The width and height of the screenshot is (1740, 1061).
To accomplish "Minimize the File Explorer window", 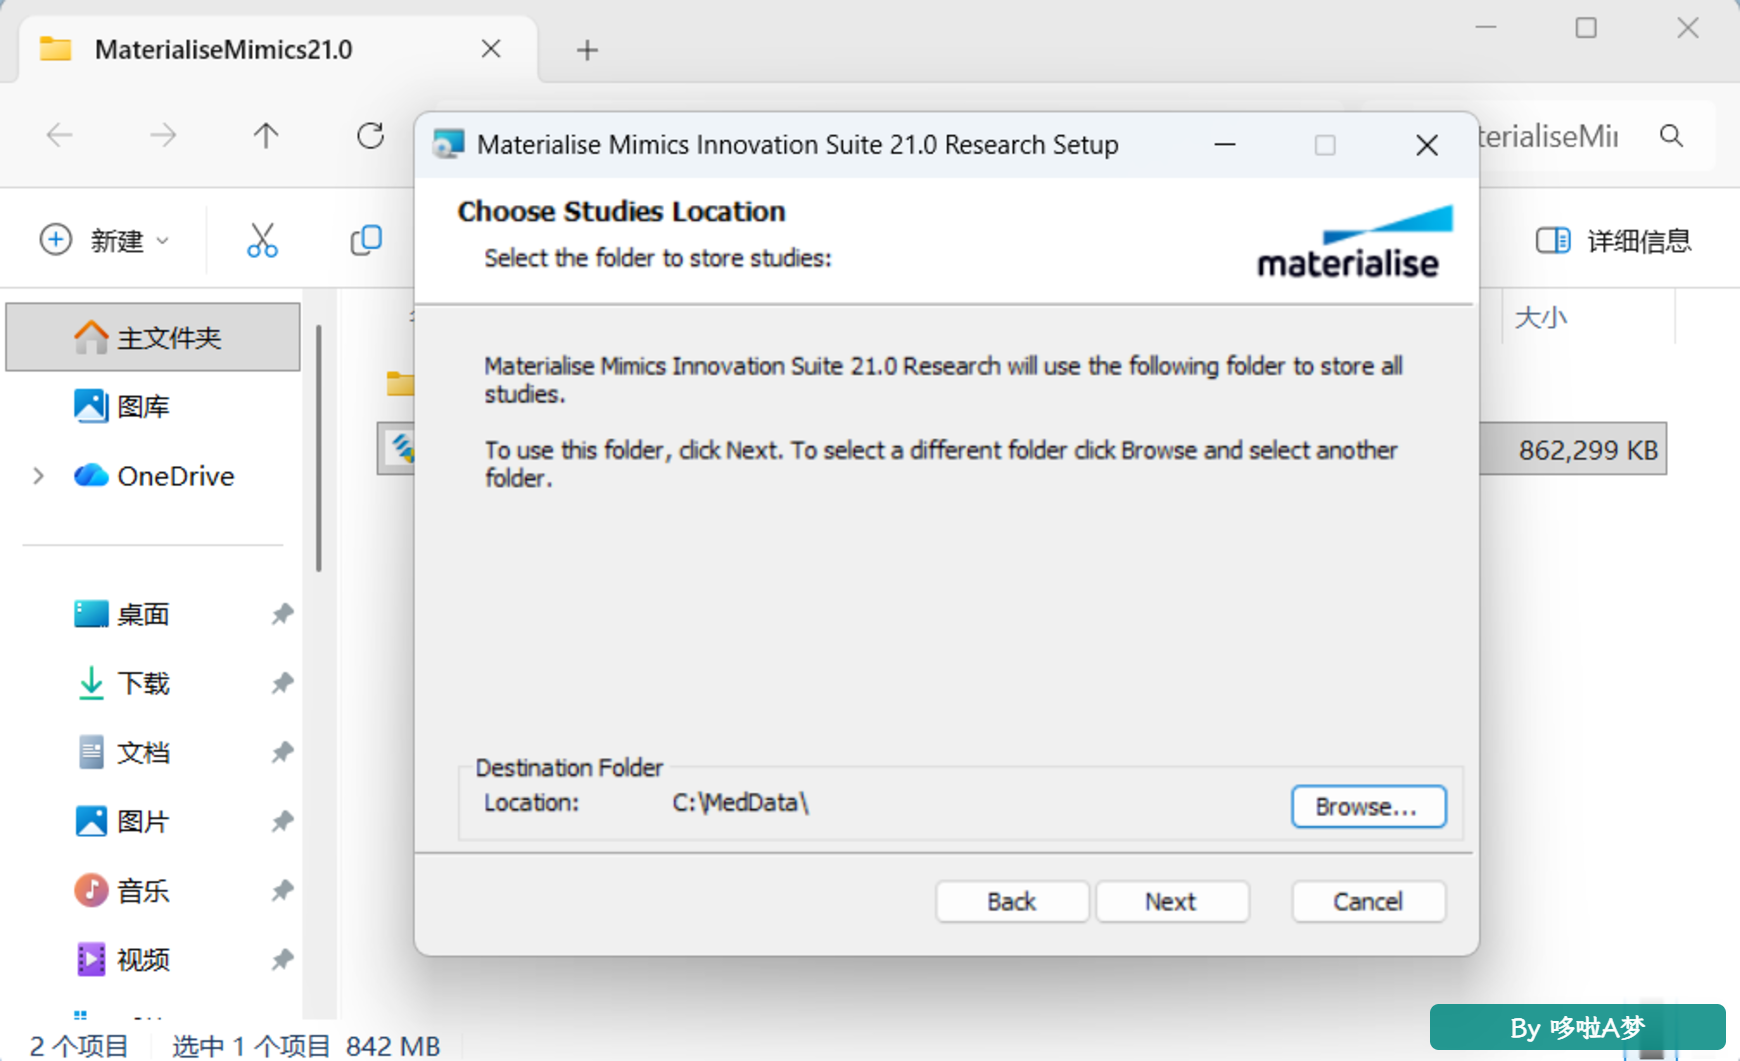I will tap(1486, 28).
